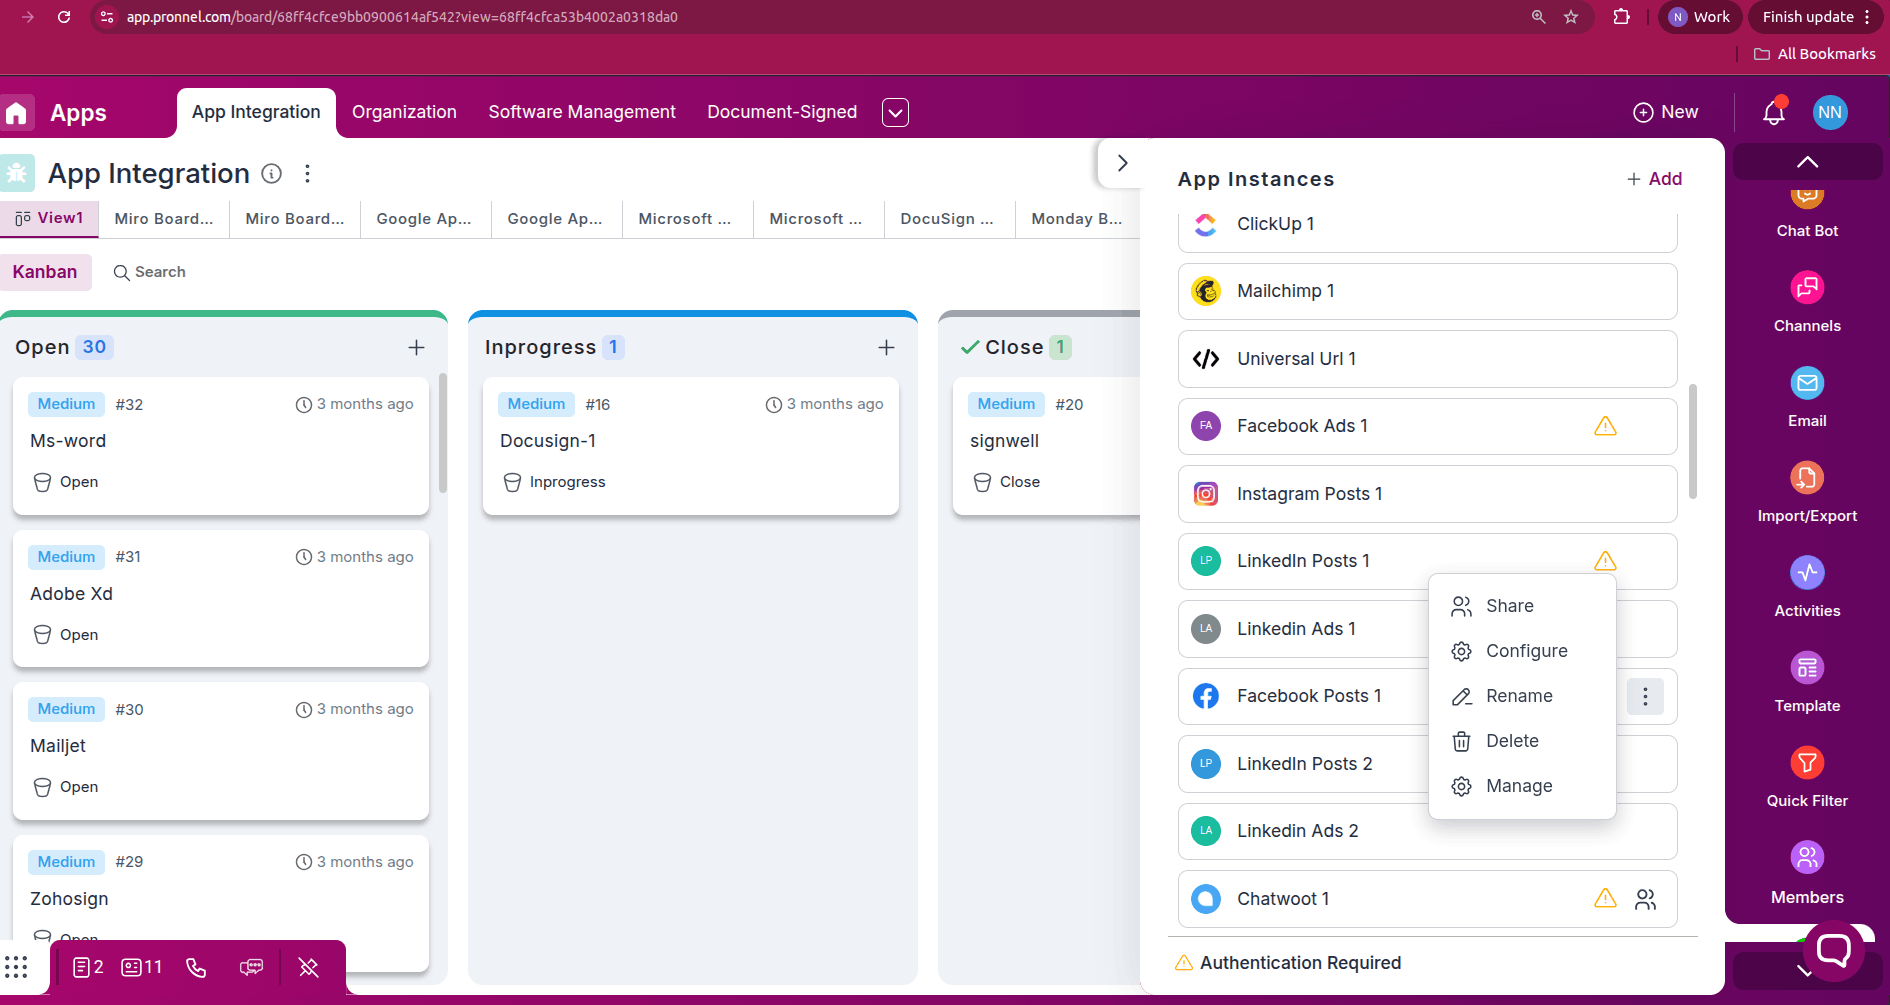This screenshot has width=1890, height=1005.
Task: Click the notifications bell
Action: (x=1772, y=112)
